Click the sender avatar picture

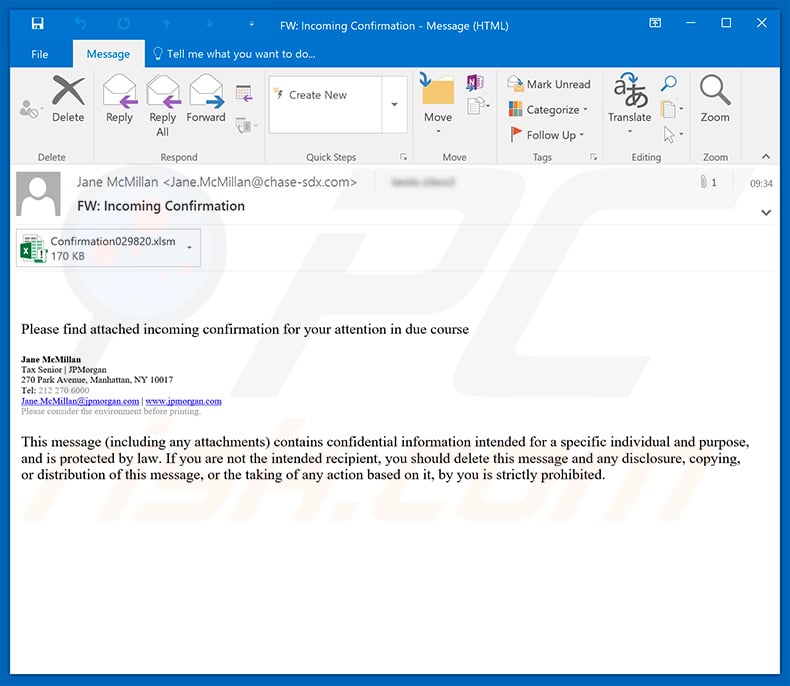tap(38, 194)
